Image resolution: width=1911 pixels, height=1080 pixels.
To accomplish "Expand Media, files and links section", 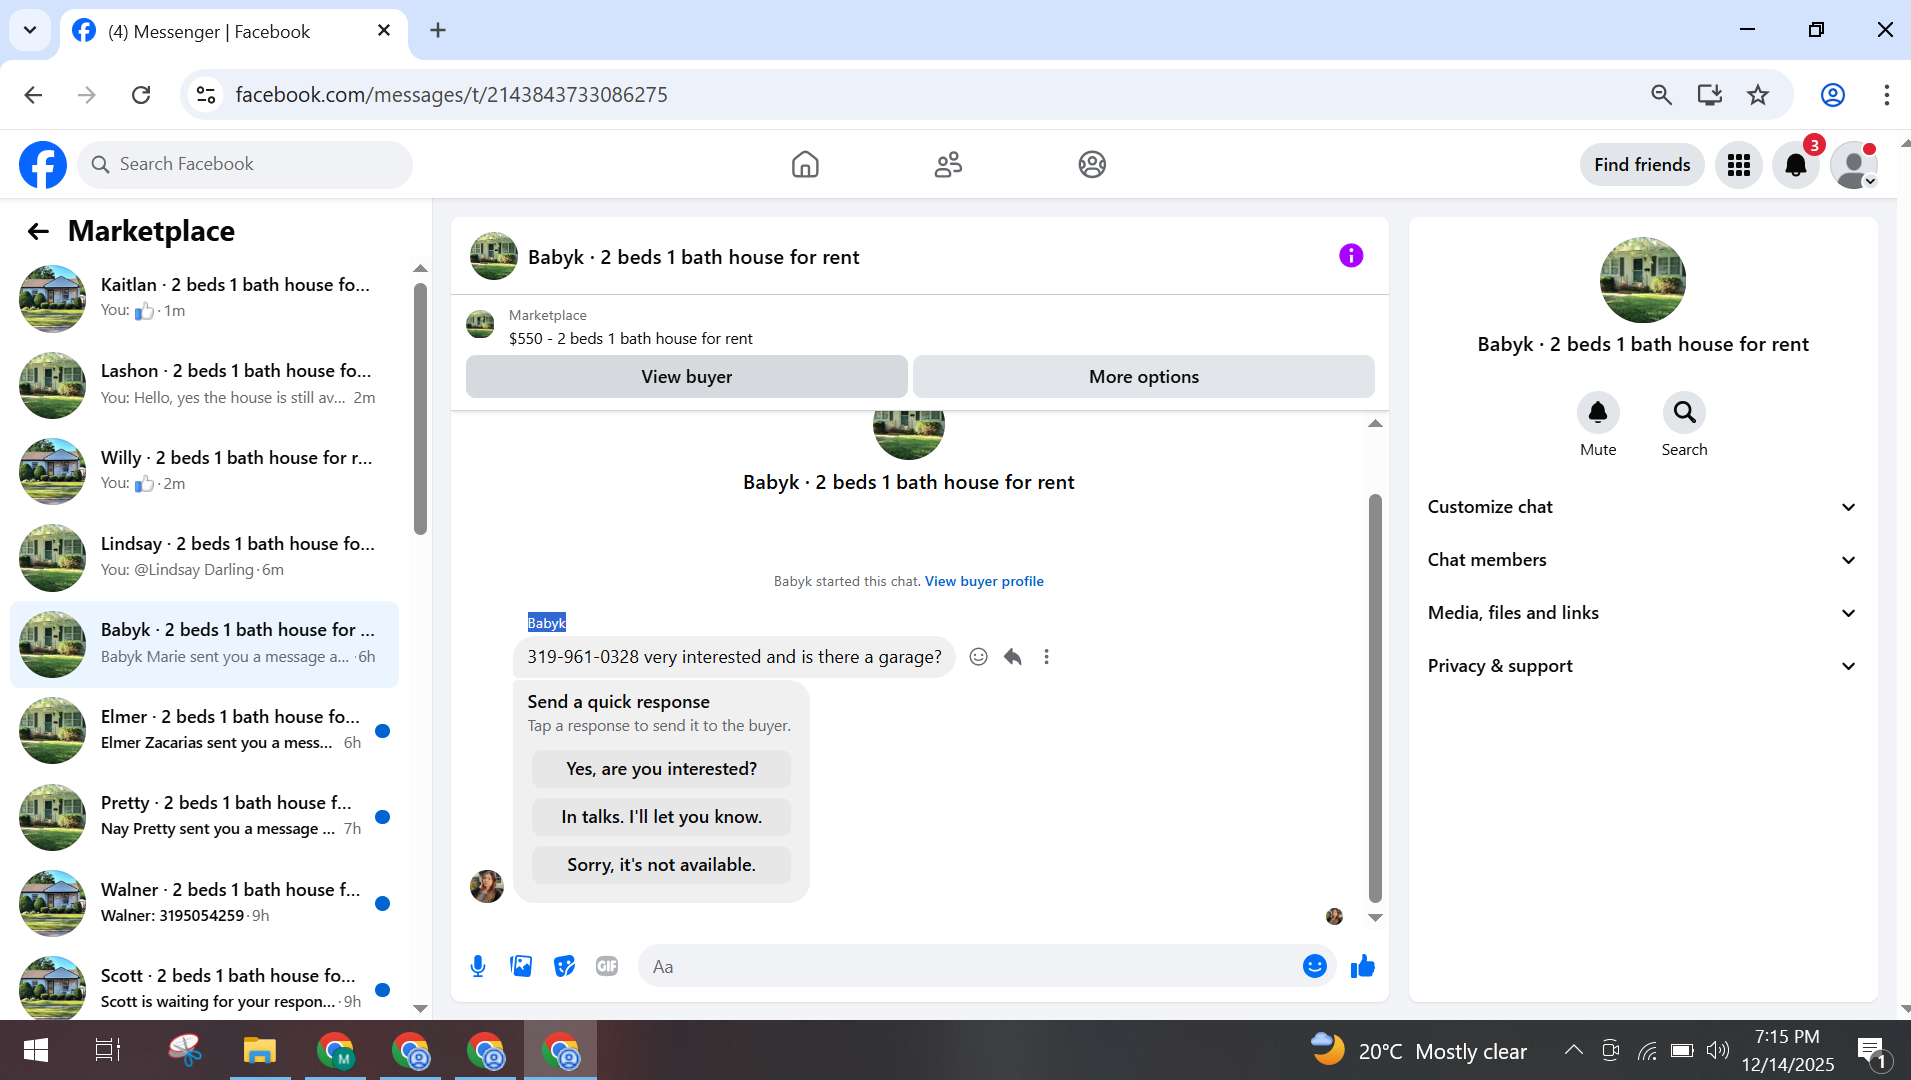I will click(1643, 613).
